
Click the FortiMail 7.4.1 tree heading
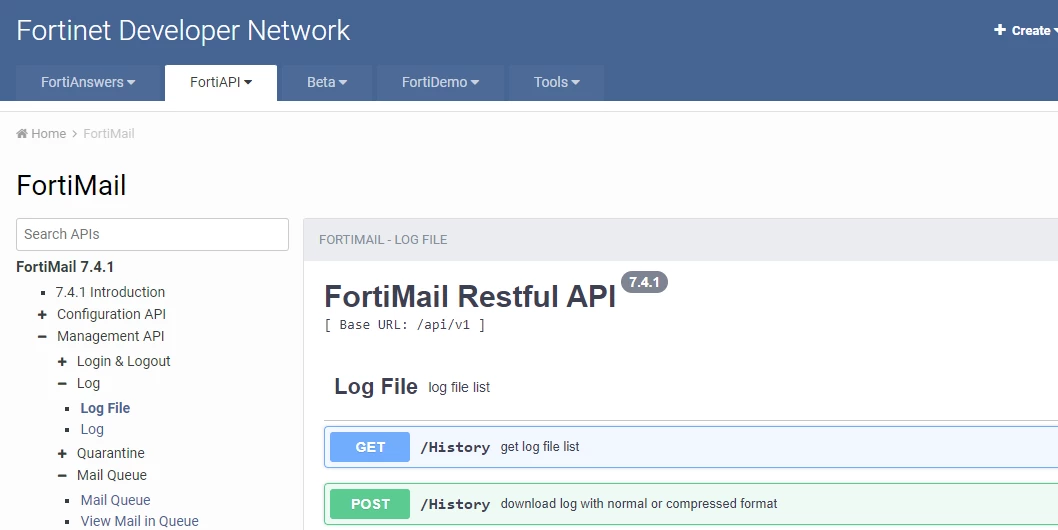point(65,267)
